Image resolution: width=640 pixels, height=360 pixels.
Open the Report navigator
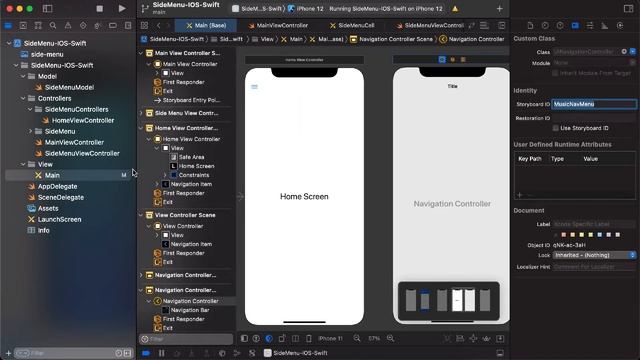point(128,25)
